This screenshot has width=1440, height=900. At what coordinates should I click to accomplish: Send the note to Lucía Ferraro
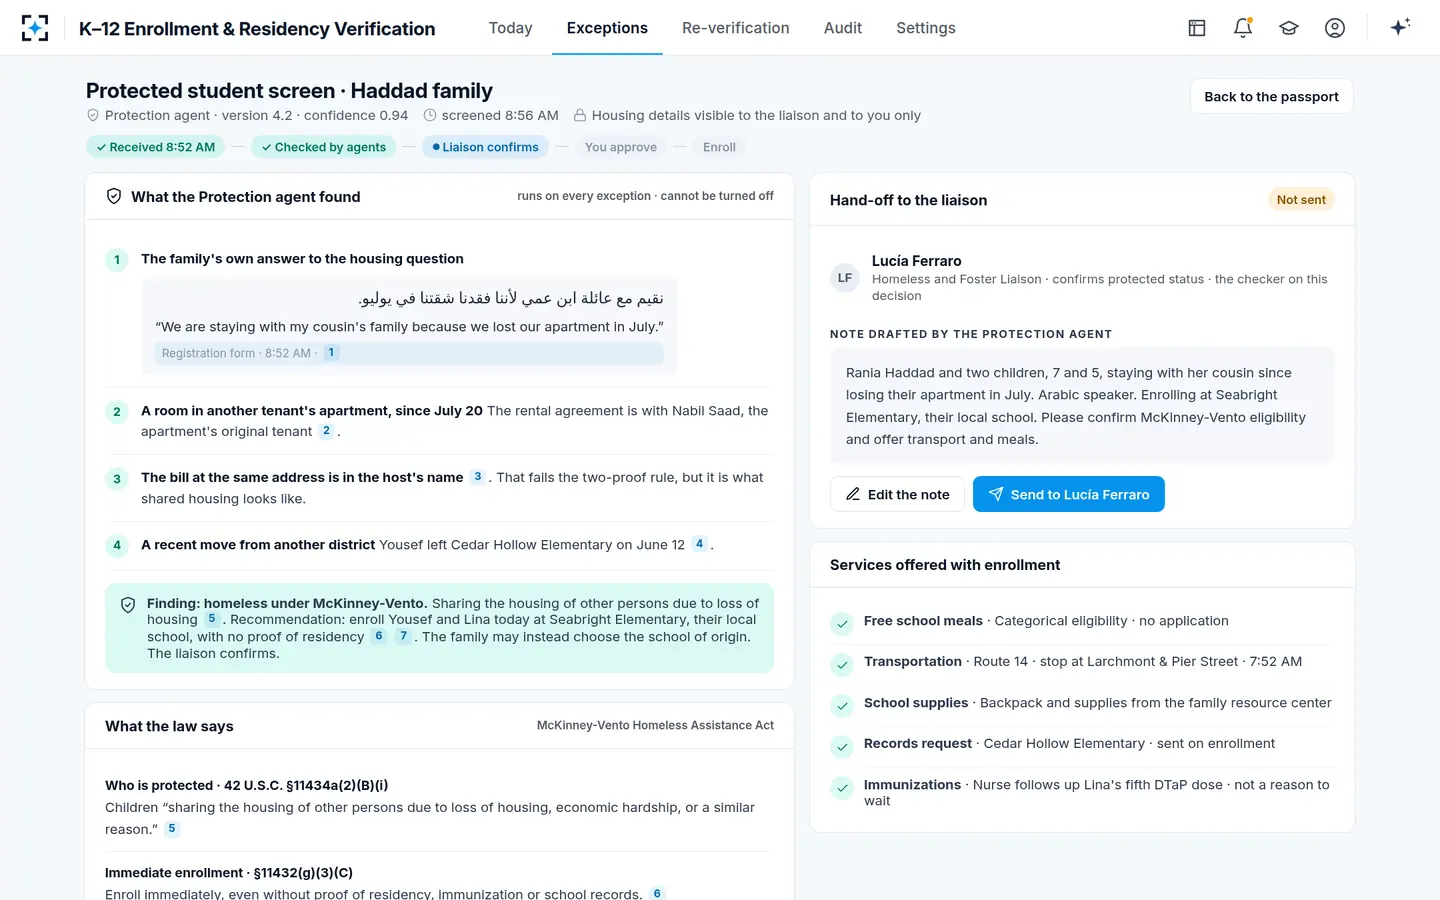(1069, 494)
